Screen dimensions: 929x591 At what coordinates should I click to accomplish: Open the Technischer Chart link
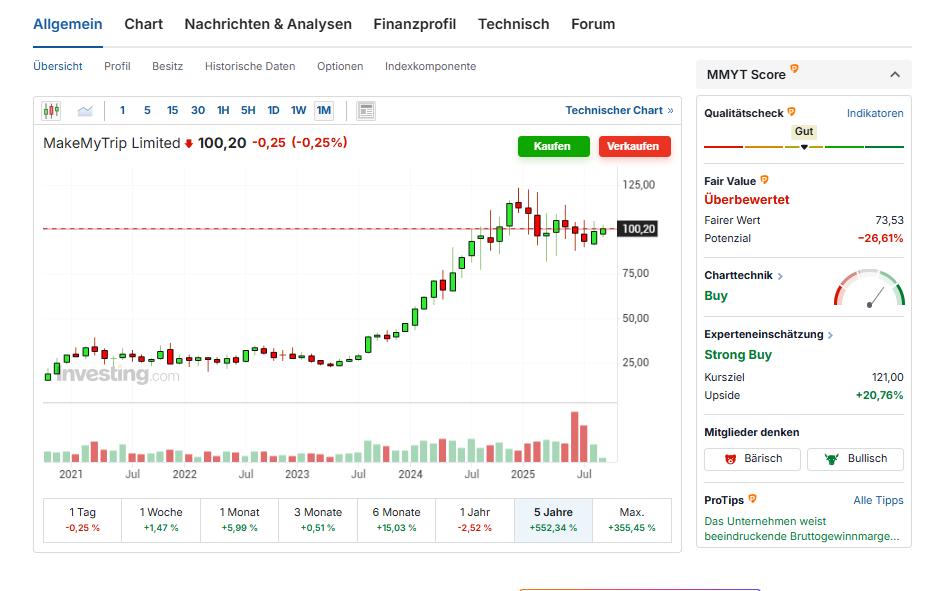point(618,111)
